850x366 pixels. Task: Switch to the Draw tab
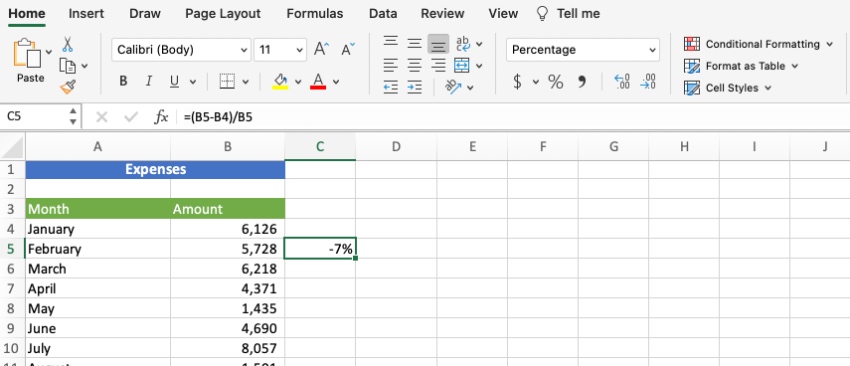pyautogui.click(x=144, y=14)
